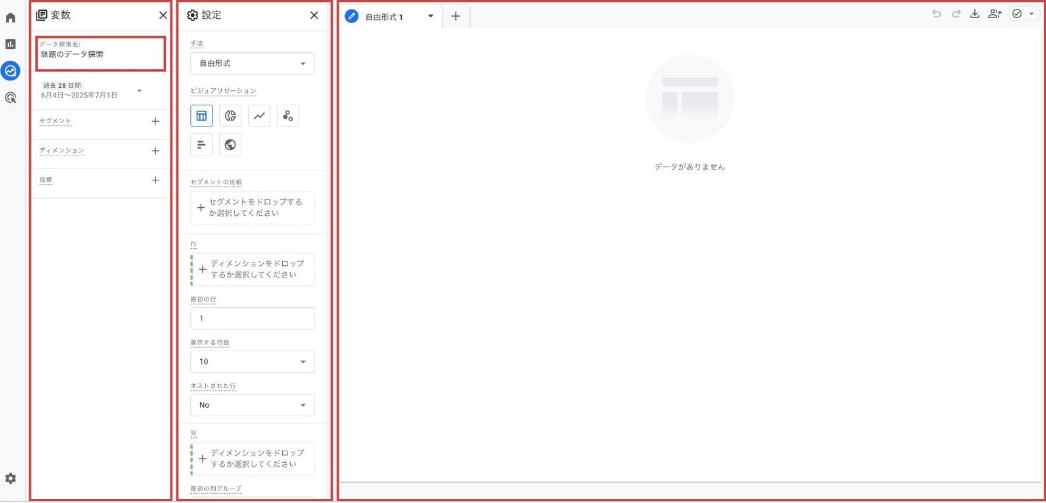The width and height of the screenshot is (1046, 503).
Task: Click the download export icon
Action: (x=974, y=14)
